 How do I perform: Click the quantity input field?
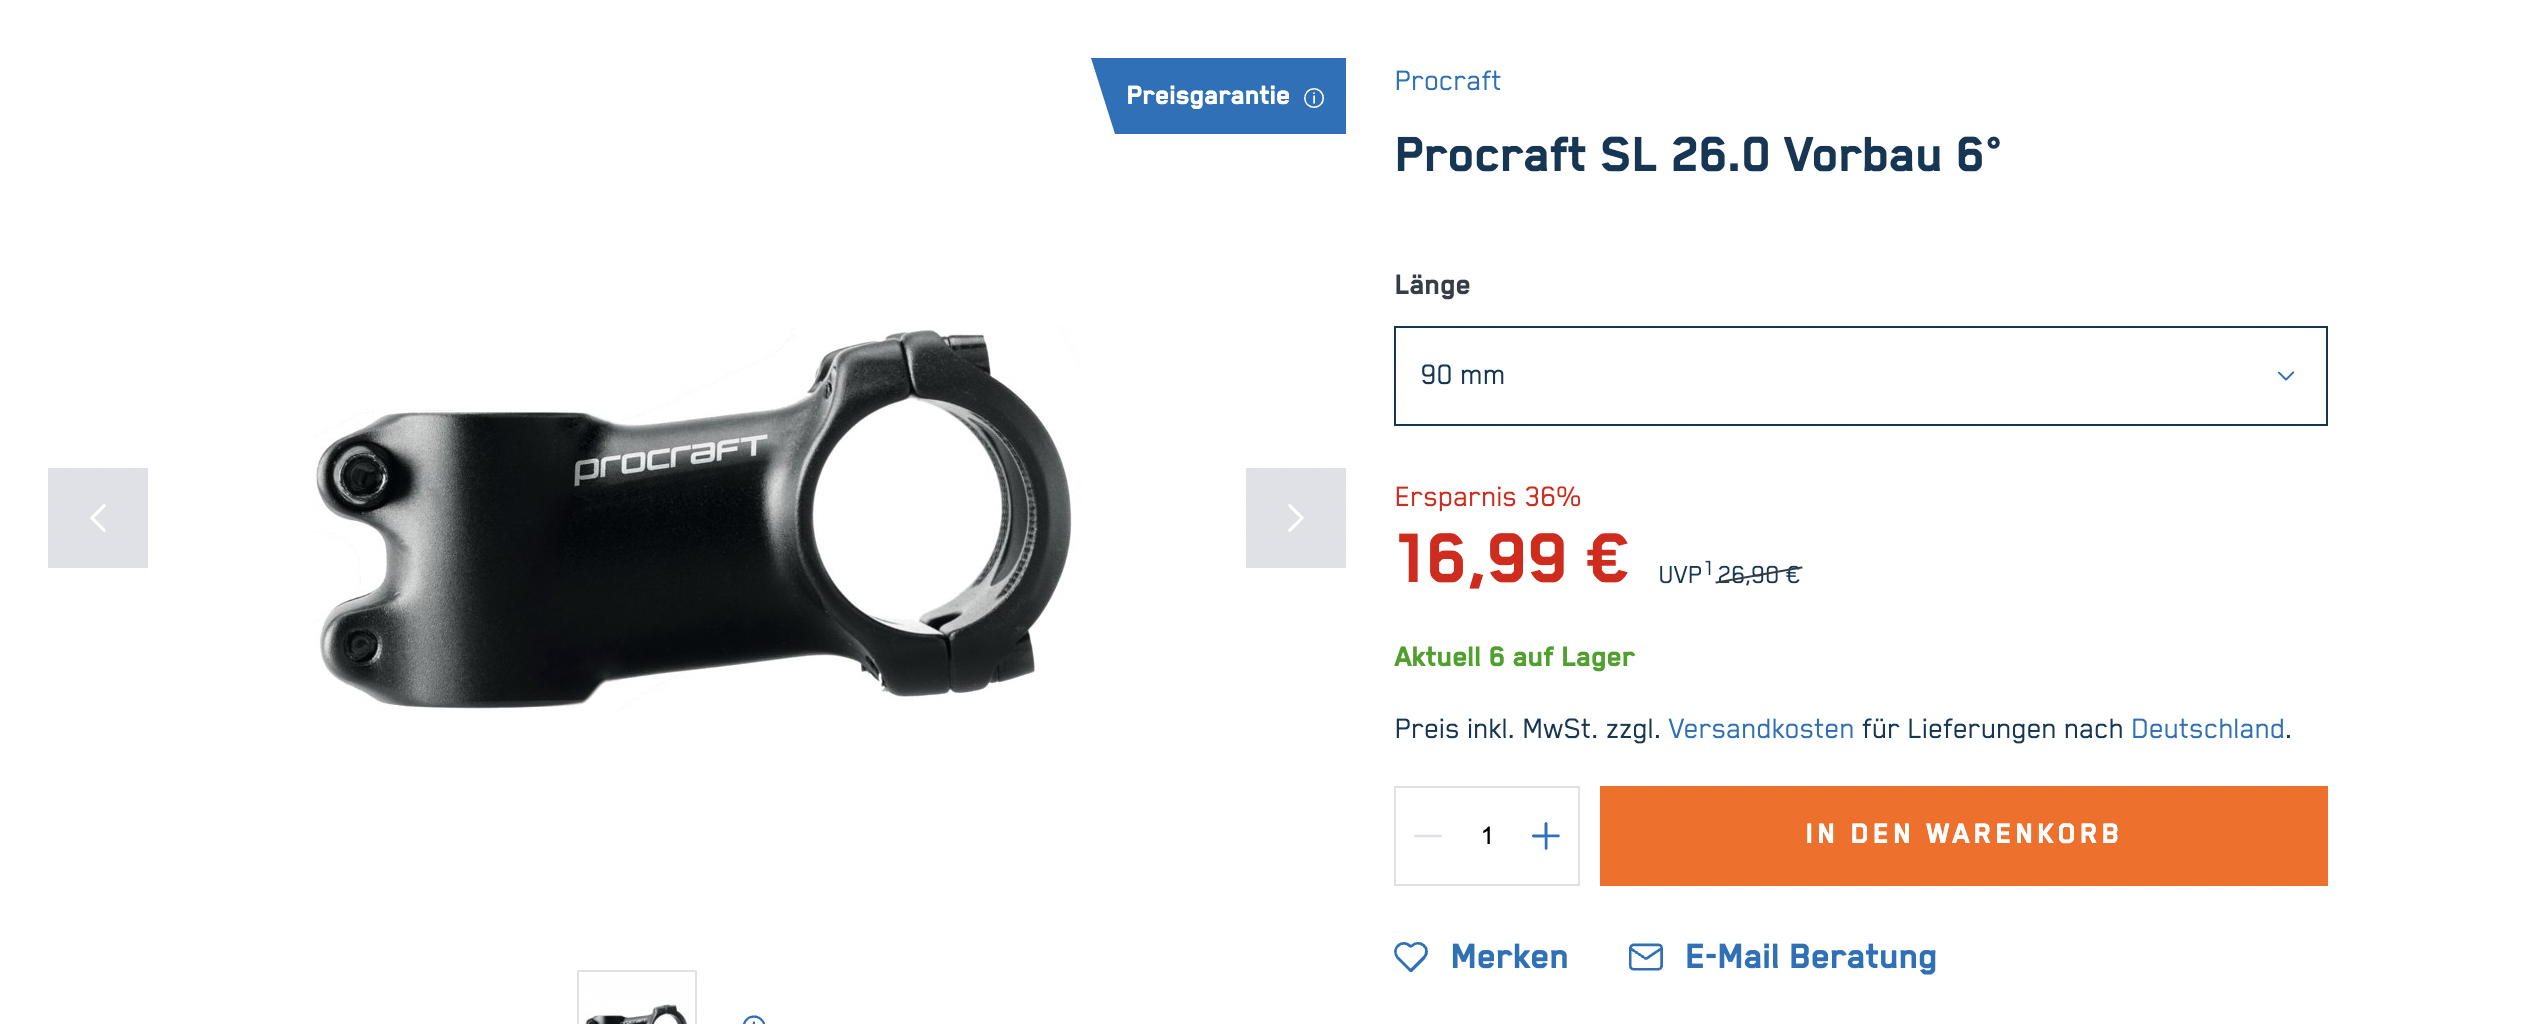1487,835
